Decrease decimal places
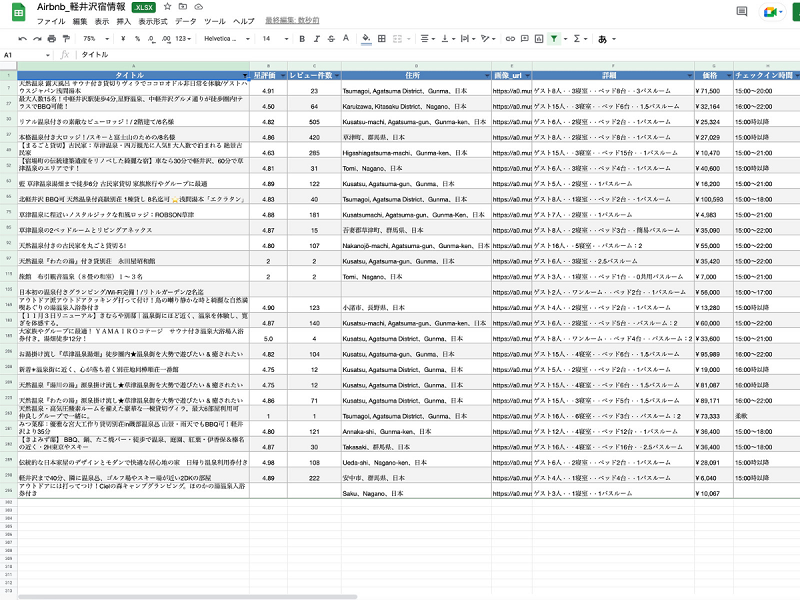This screenshot has height=600, width=800. click(x=152, y=39)
